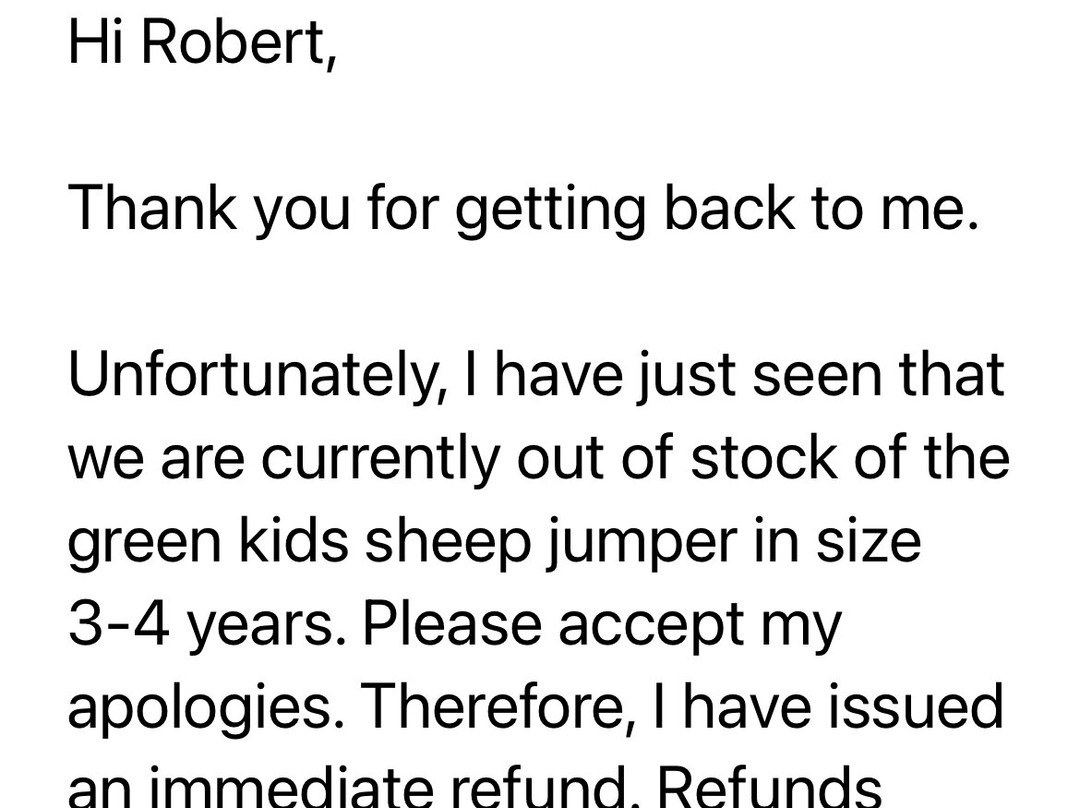Click the words 'Please accept my'
Image resolution: width=1080 pixels, height=808 pixels.
(600, 626)
